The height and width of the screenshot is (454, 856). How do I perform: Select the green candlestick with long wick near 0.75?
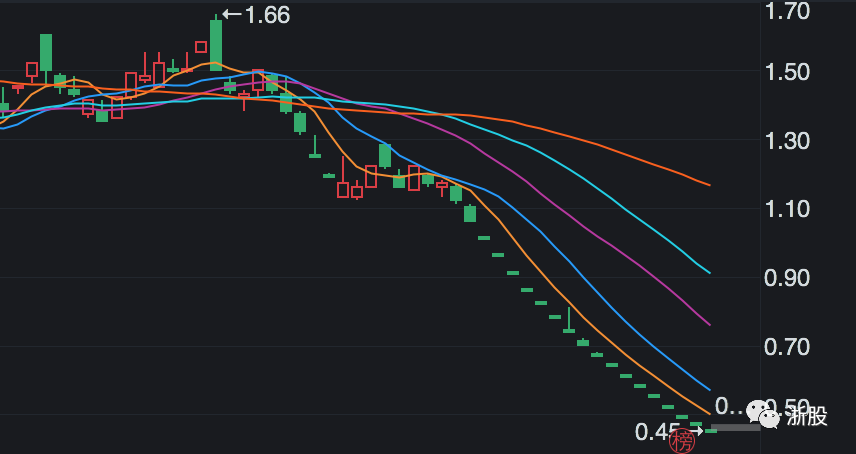[569, 320]
